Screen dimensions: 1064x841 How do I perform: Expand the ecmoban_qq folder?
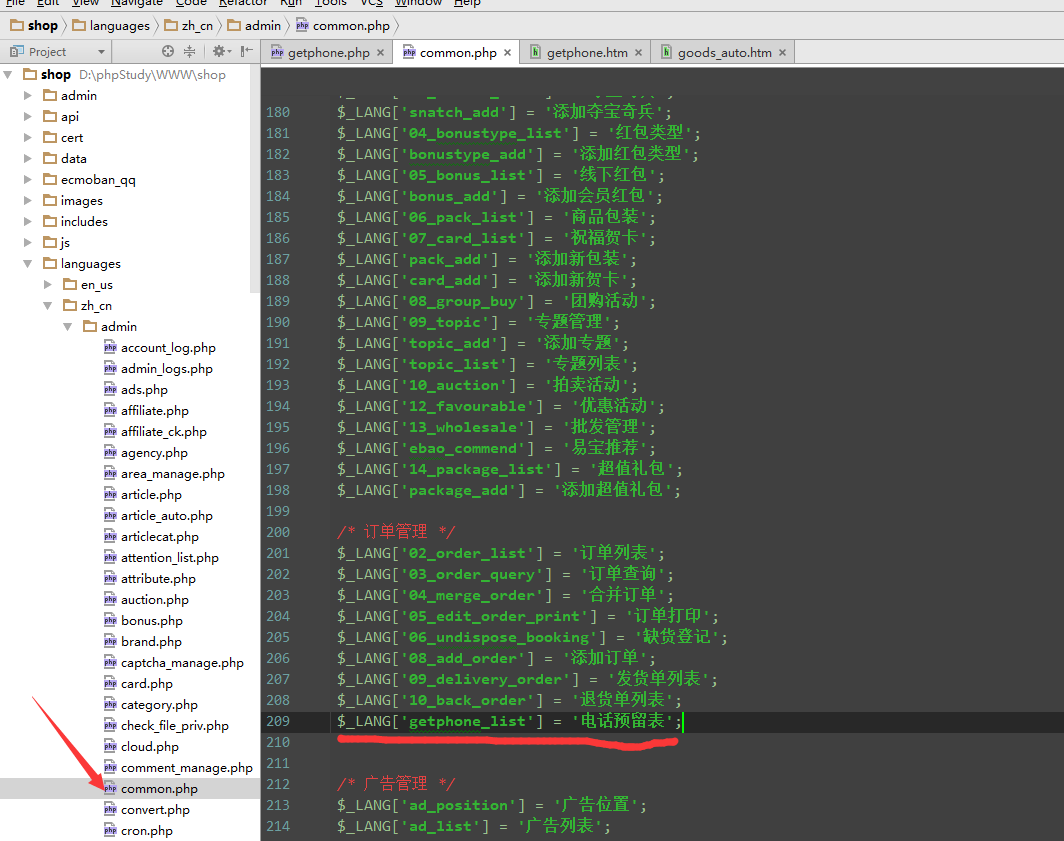(28, 180)
